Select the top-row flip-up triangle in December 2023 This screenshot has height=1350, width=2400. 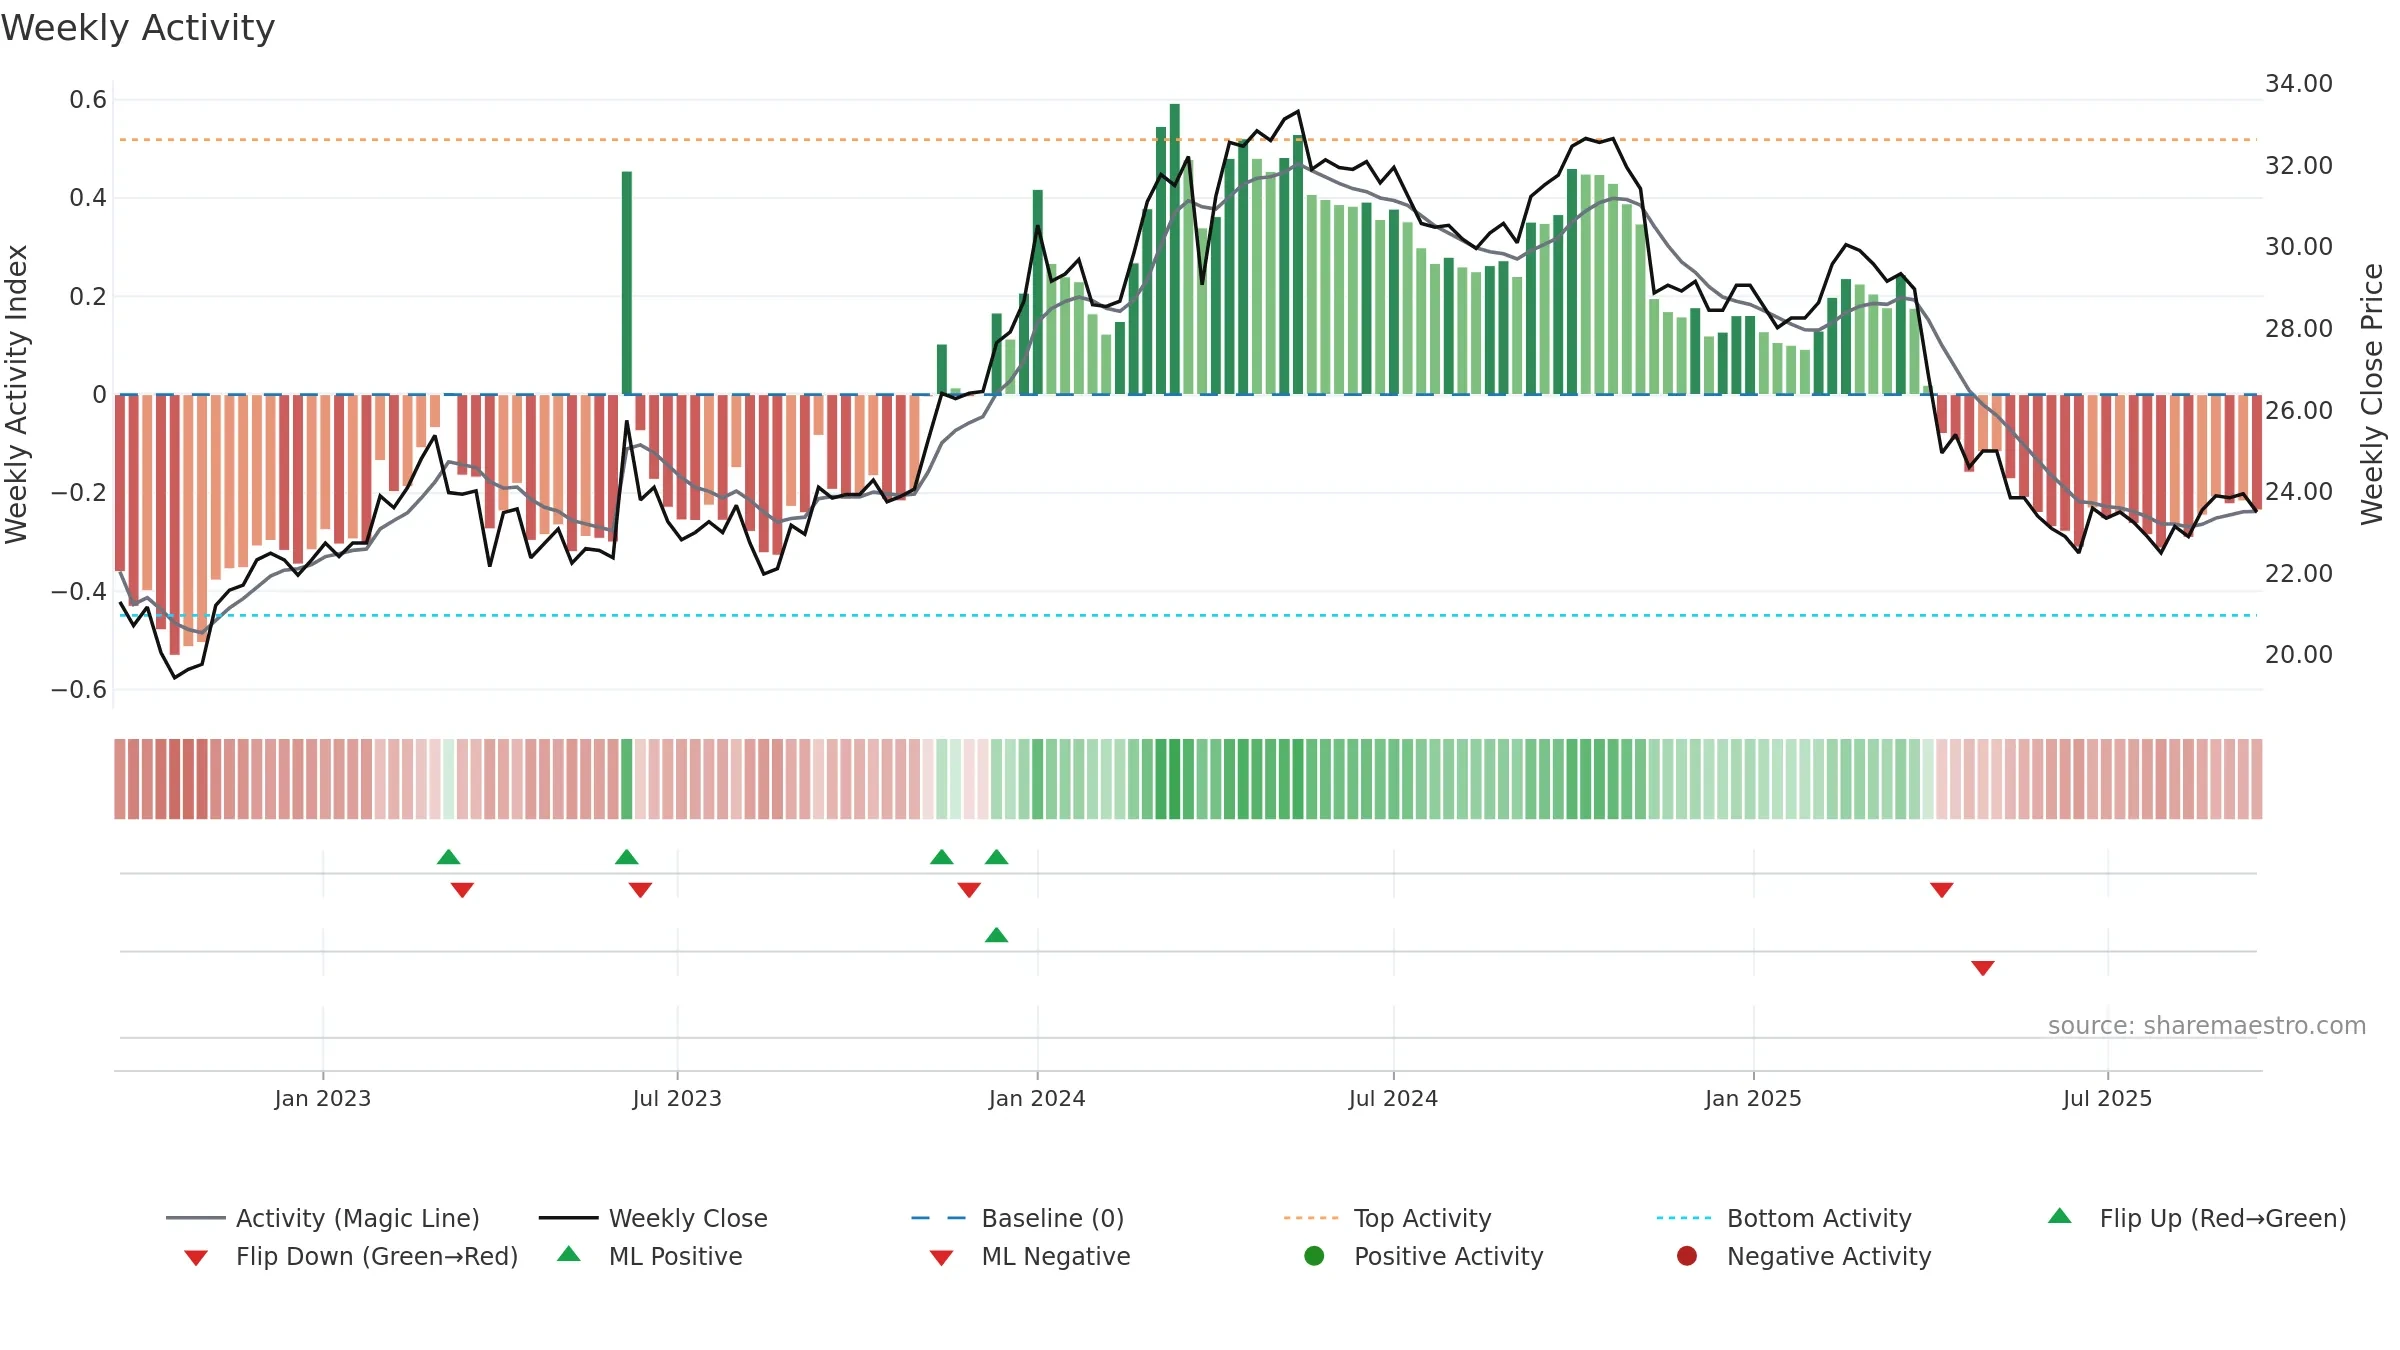(x=997, y=857)
